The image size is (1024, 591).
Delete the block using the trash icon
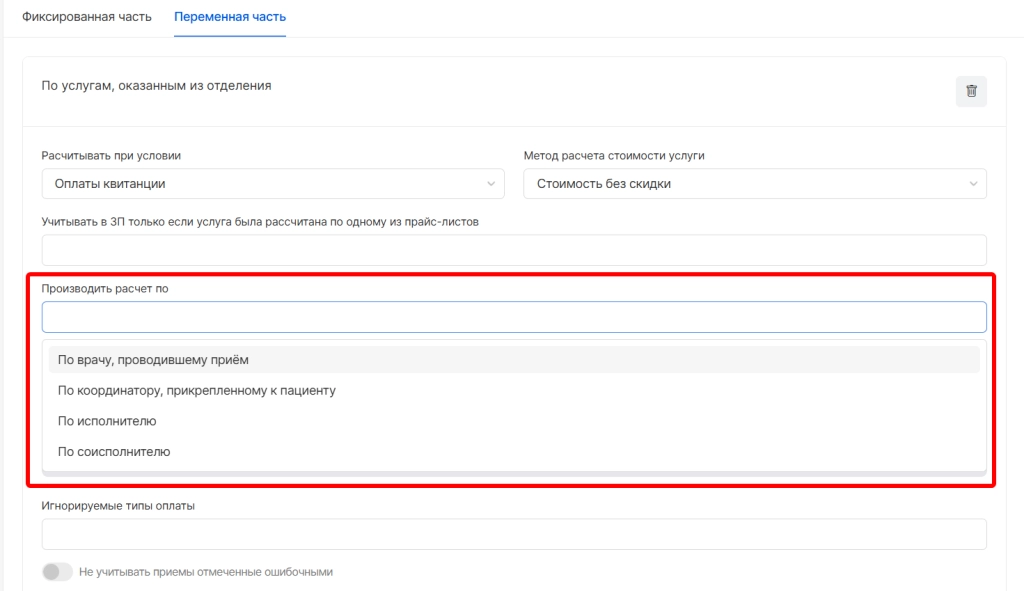coord(971,91)
